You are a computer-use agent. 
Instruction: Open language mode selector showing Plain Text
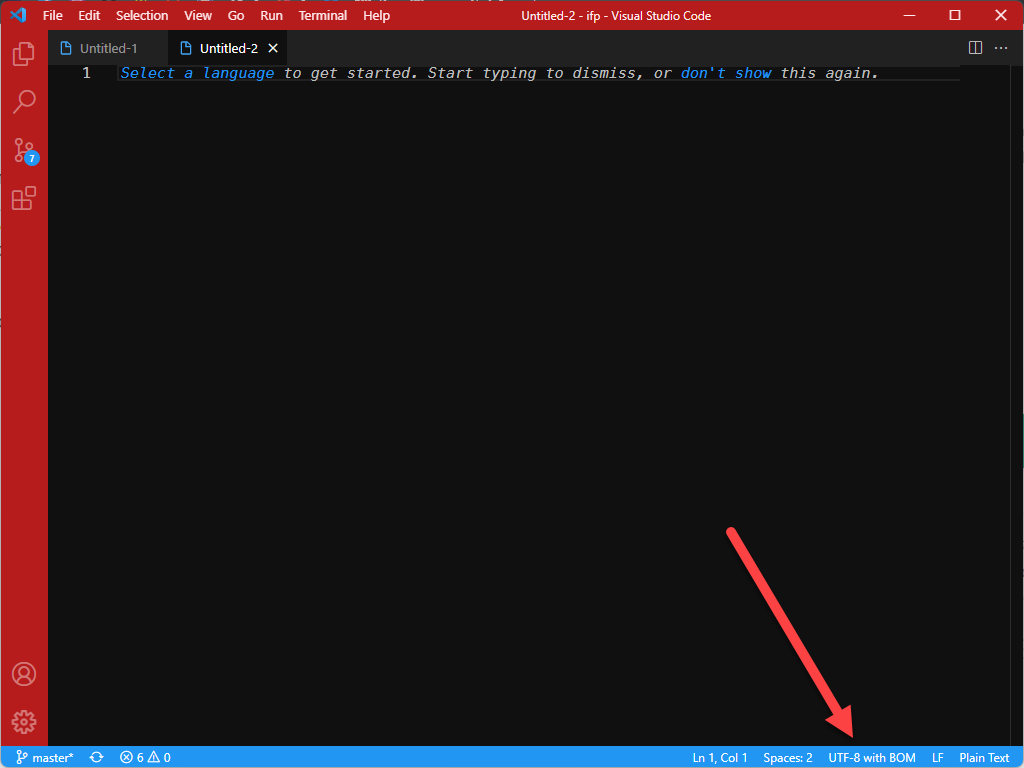(x=984, y=757)
